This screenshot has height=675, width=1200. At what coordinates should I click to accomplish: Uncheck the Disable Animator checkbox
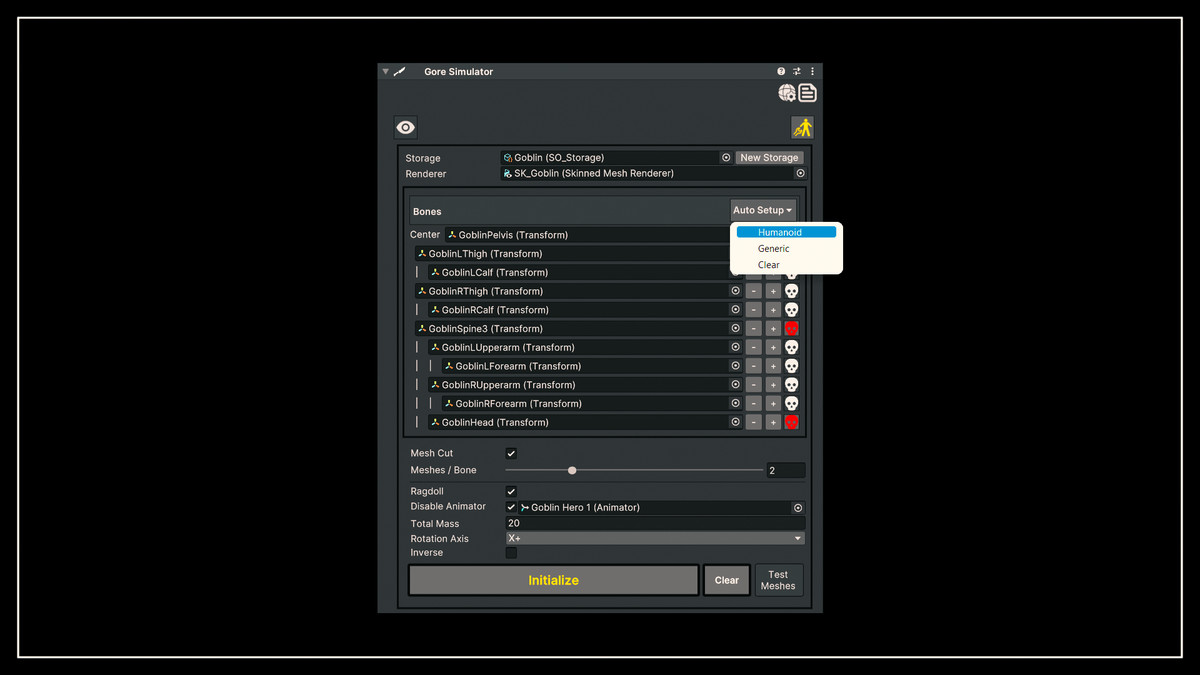(511, 507)
